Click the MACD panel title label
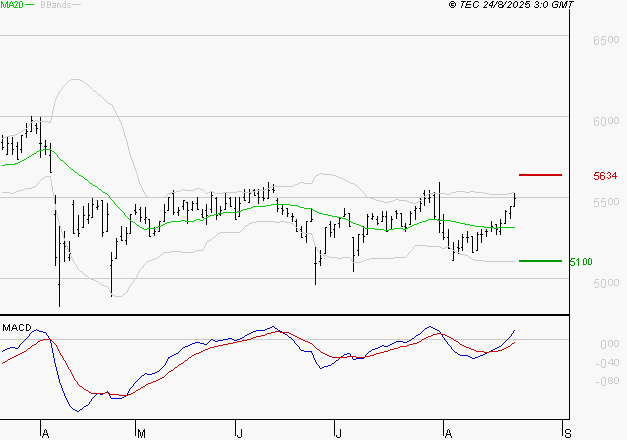This screenshot has height=440, width=627. (x=17, y=328)
